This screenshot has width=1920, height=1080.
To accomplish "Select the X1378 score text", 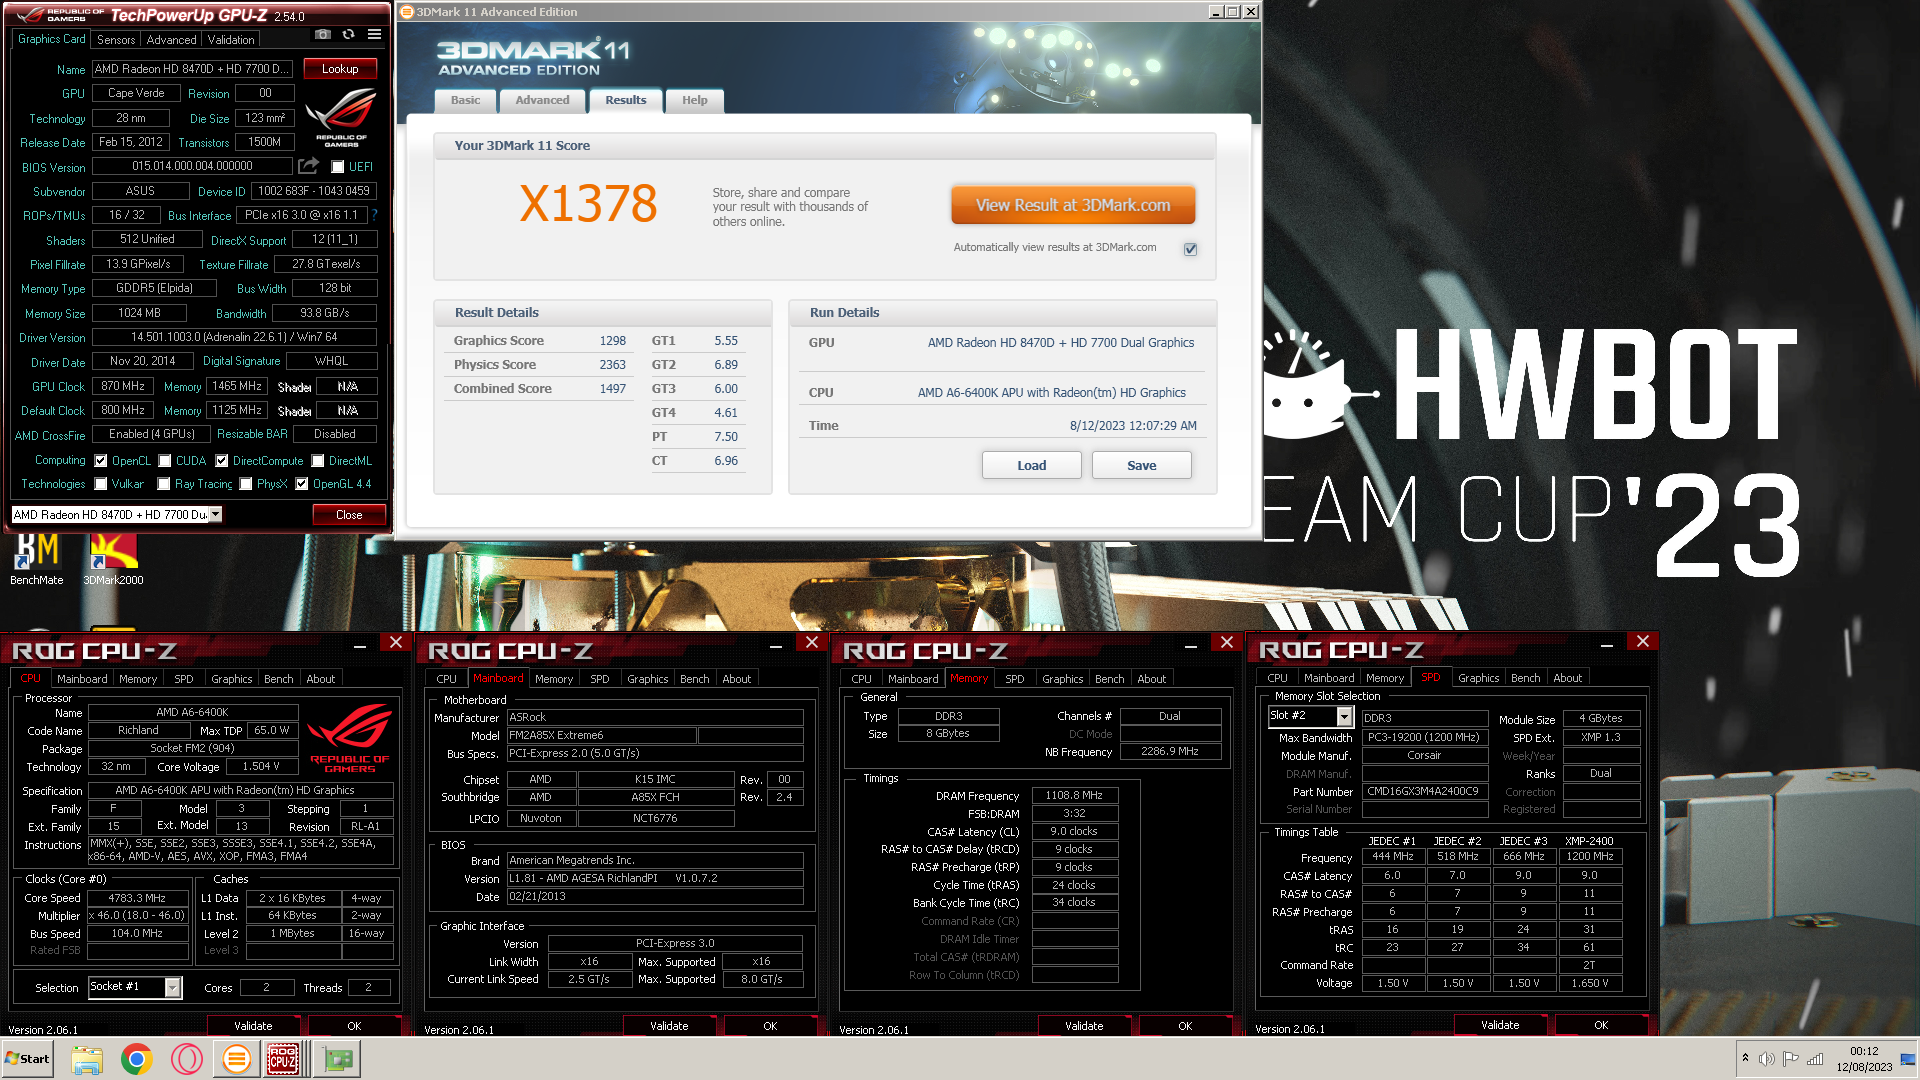I will click(x=588, y=204).
